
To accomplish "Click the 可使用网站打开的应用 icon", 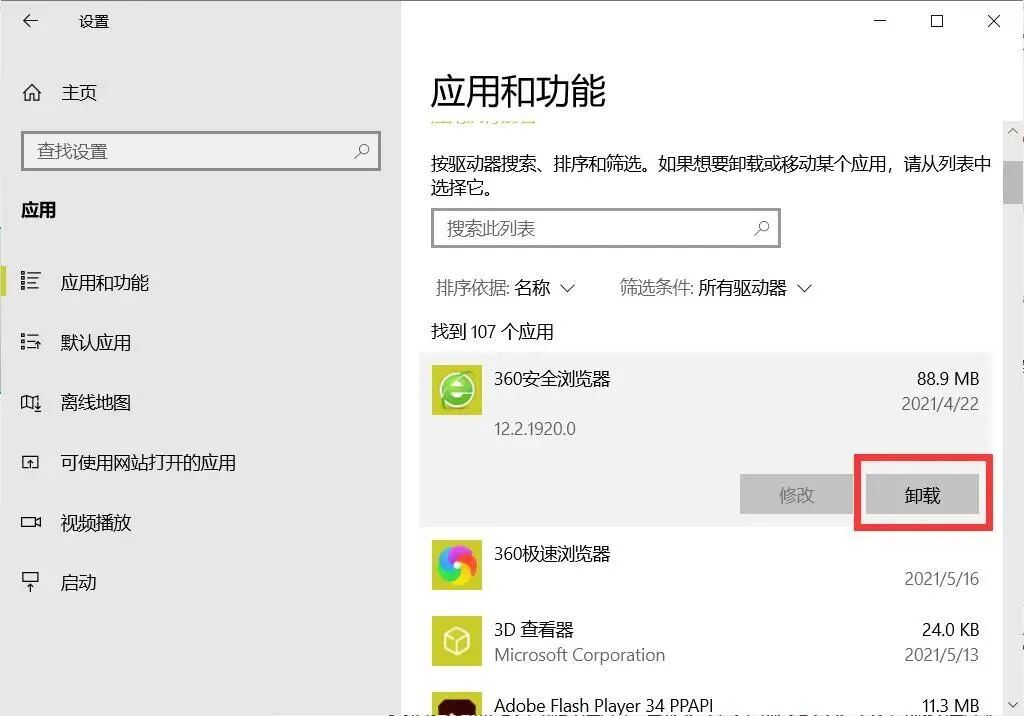I will (x=30, y=463).
